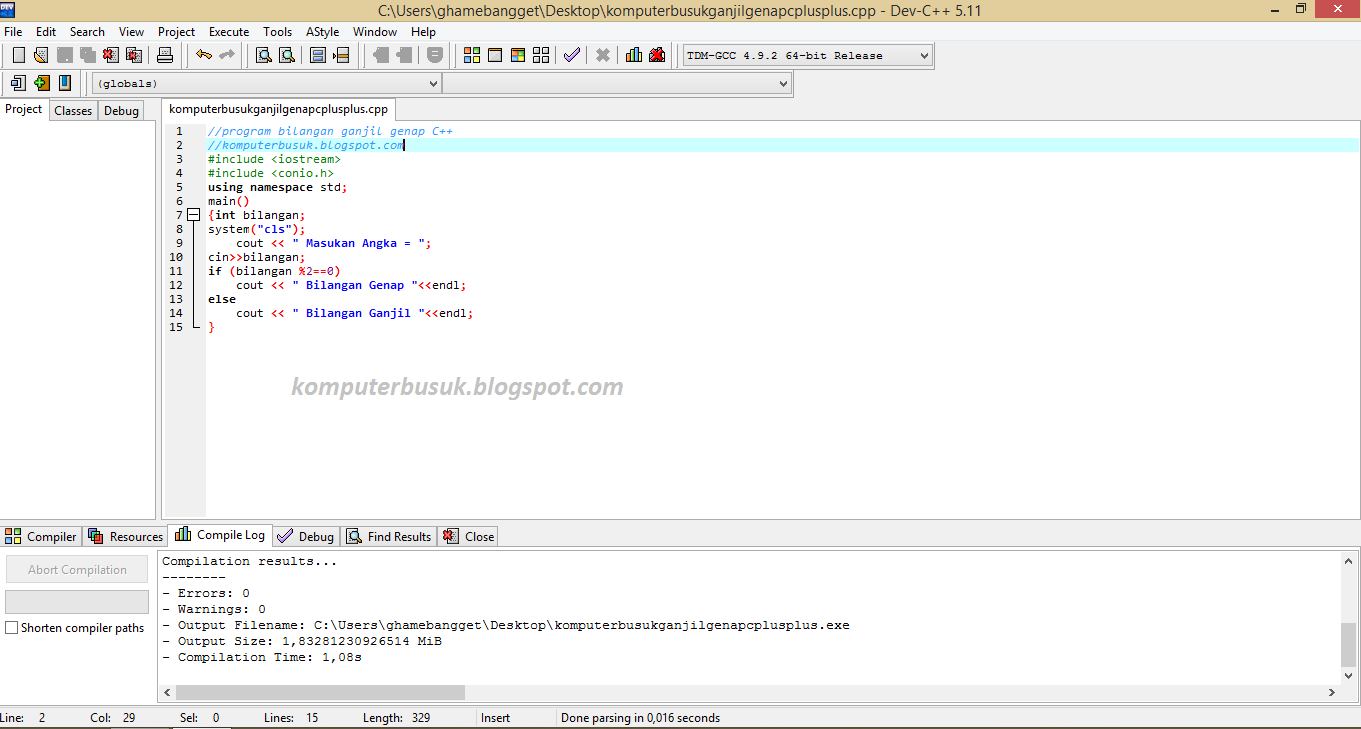
Task: Click the compile log horizontal scrollbar thumb
Action: [x=320, y=692]
